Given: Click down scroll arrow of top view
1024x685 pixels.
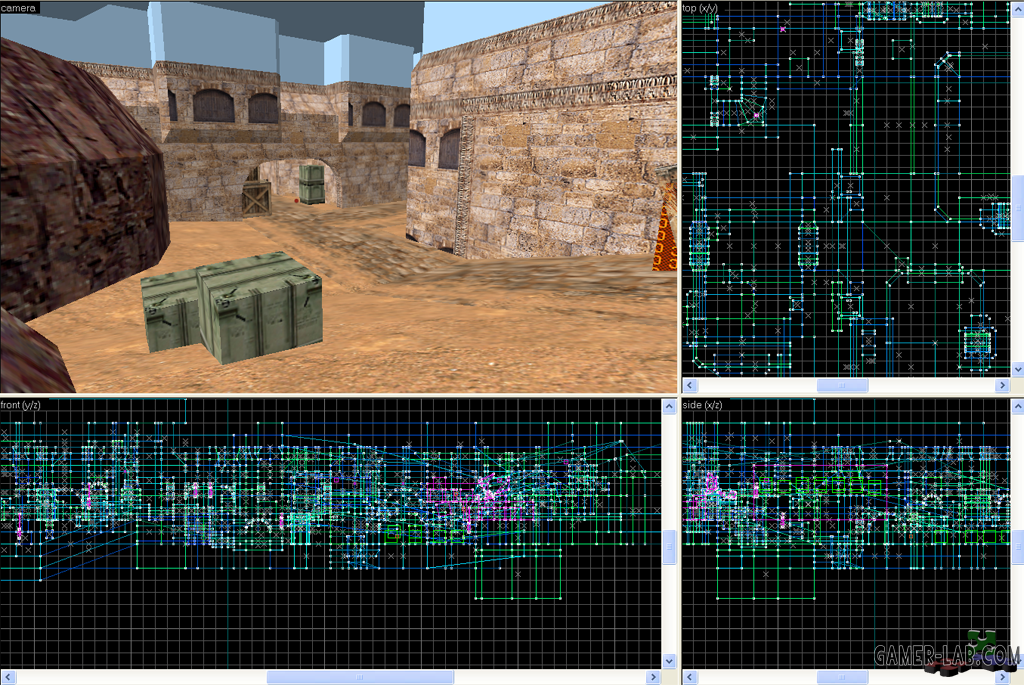Looking at the screenshot, I should (1018, 370).
